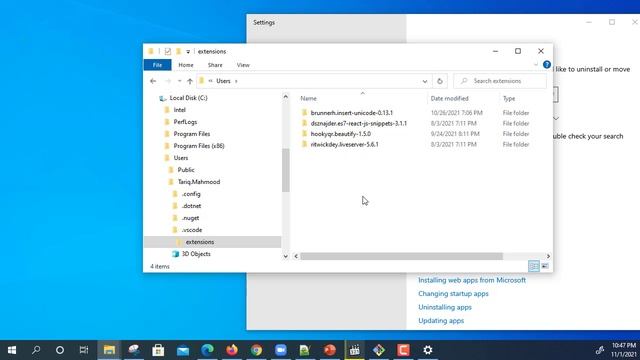Open PowerPoint from the taskbar
This screenshot has height=360, width=640.
coord(330,350)
